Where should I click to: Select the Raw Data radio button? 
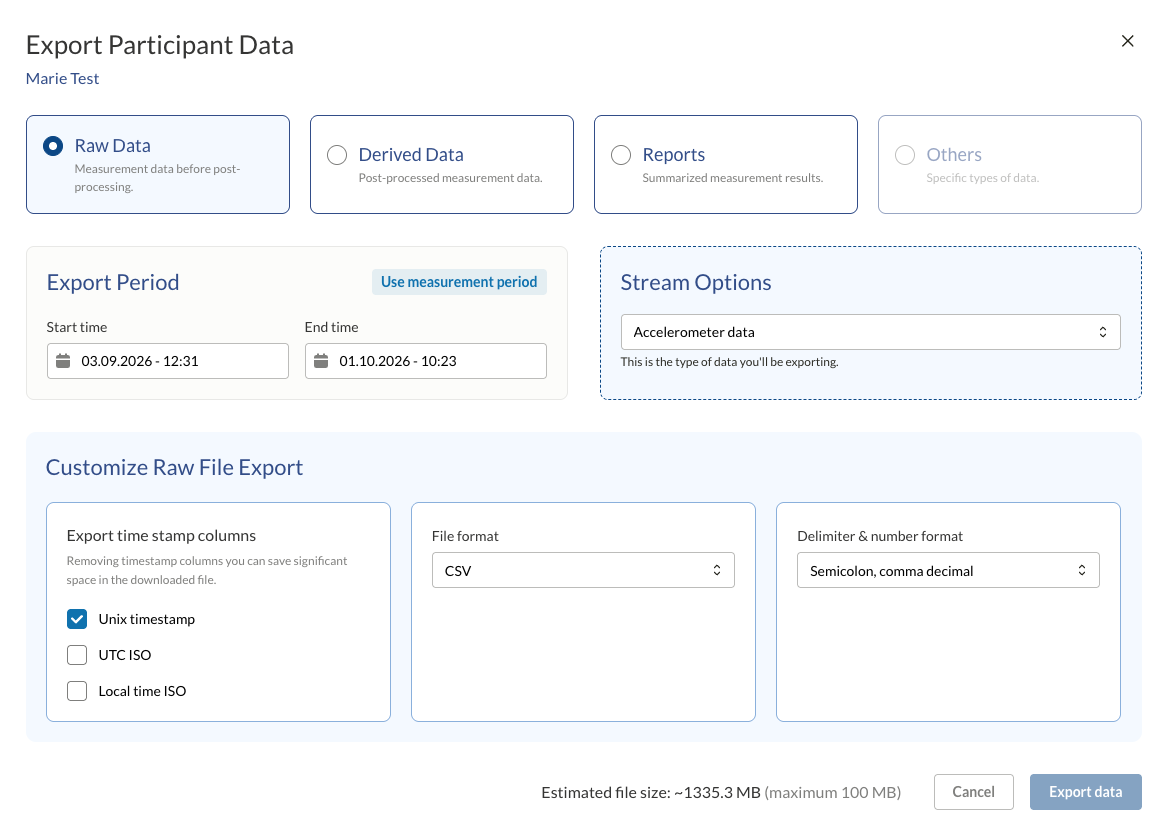(53, 146)
